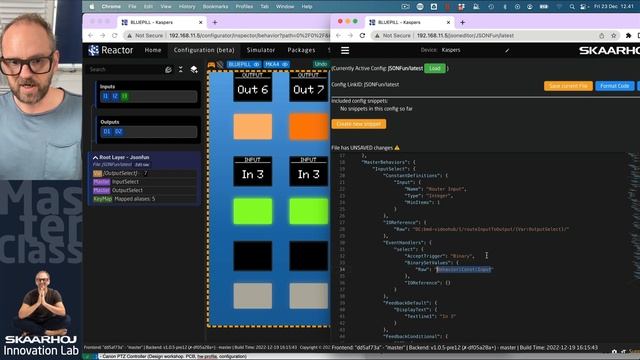Select input I2 chip
This screenshot has width=640, height=360.
pyautogui.click(x=115, y=96)
